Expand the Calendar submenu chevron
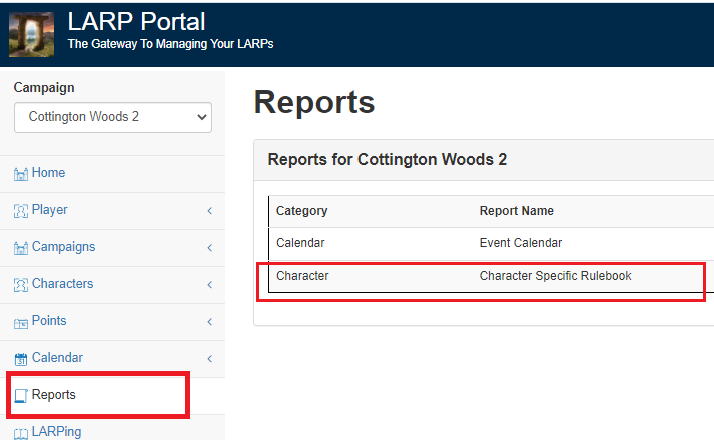Screen dimensions: 714x440 (209, 359)
